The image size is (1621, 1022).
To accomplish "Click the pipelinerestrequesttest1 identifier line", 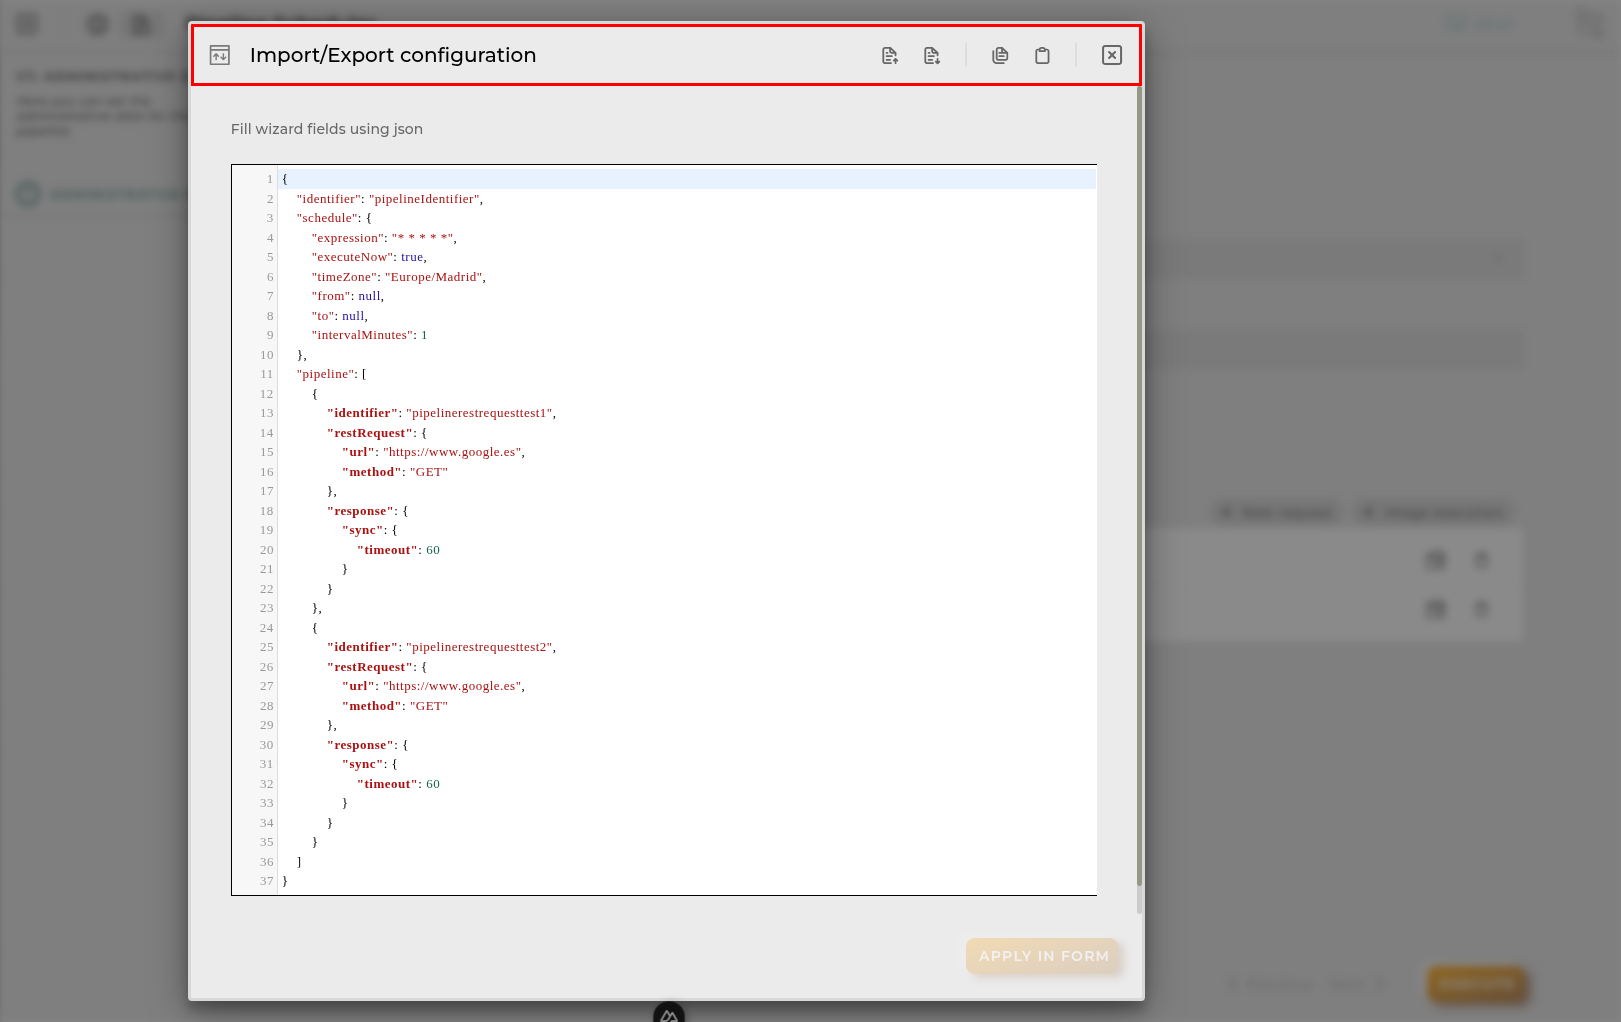I will (x=441, y=413).
